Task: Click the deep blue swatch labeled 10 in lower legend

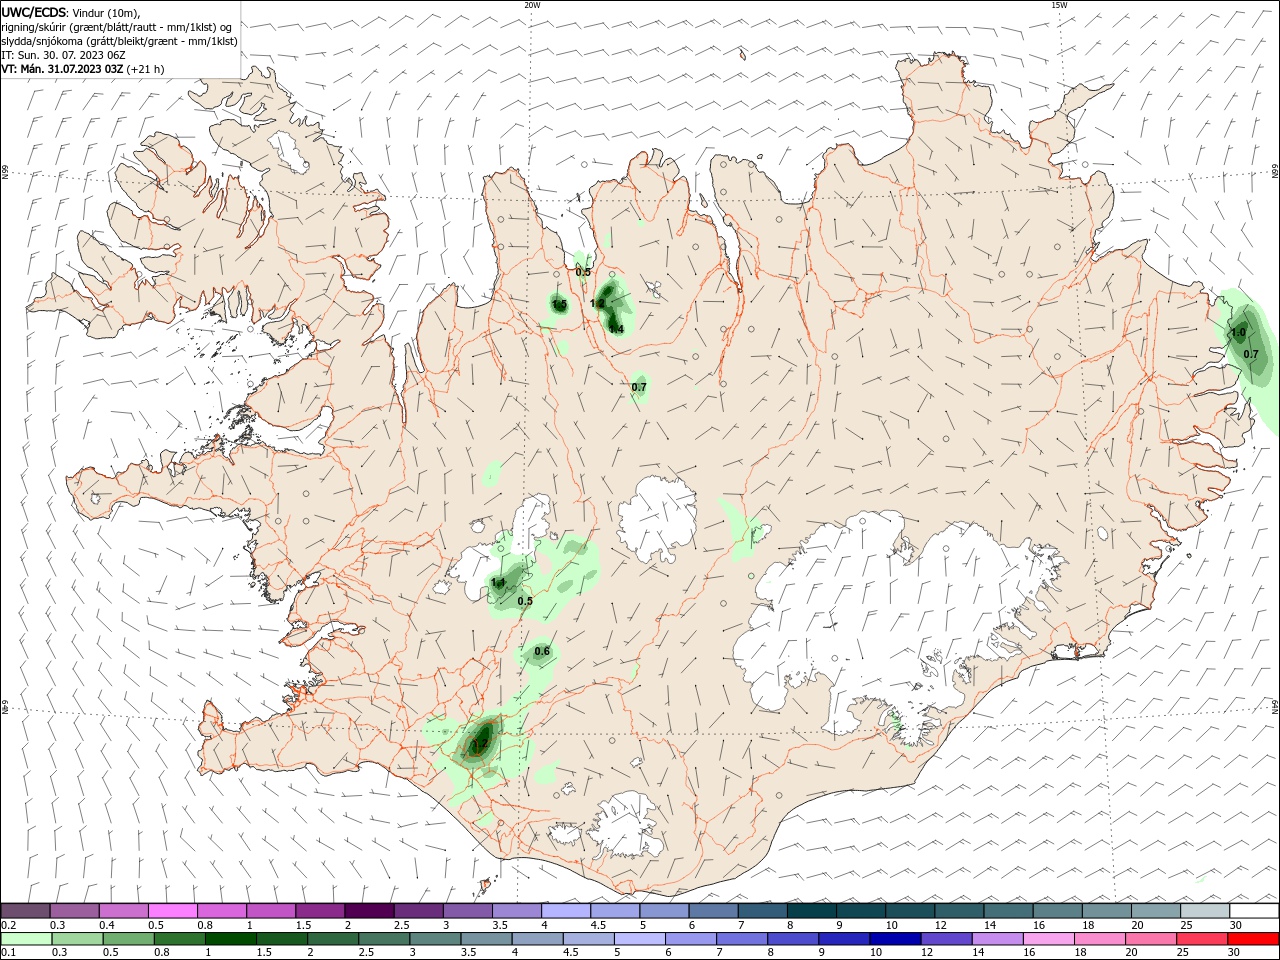Action: (x=896, y=939)
